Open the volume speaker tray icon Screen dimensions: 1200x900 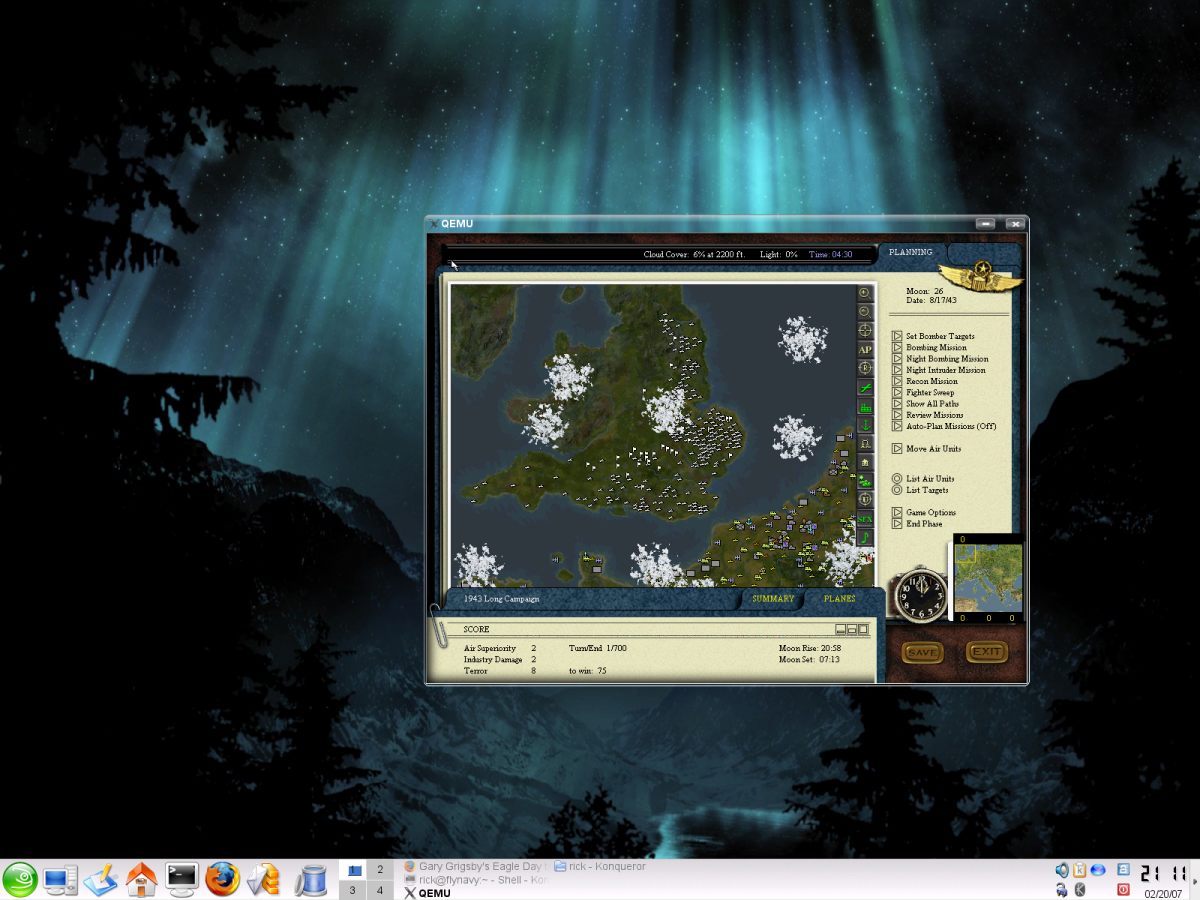coord(1062,869)
